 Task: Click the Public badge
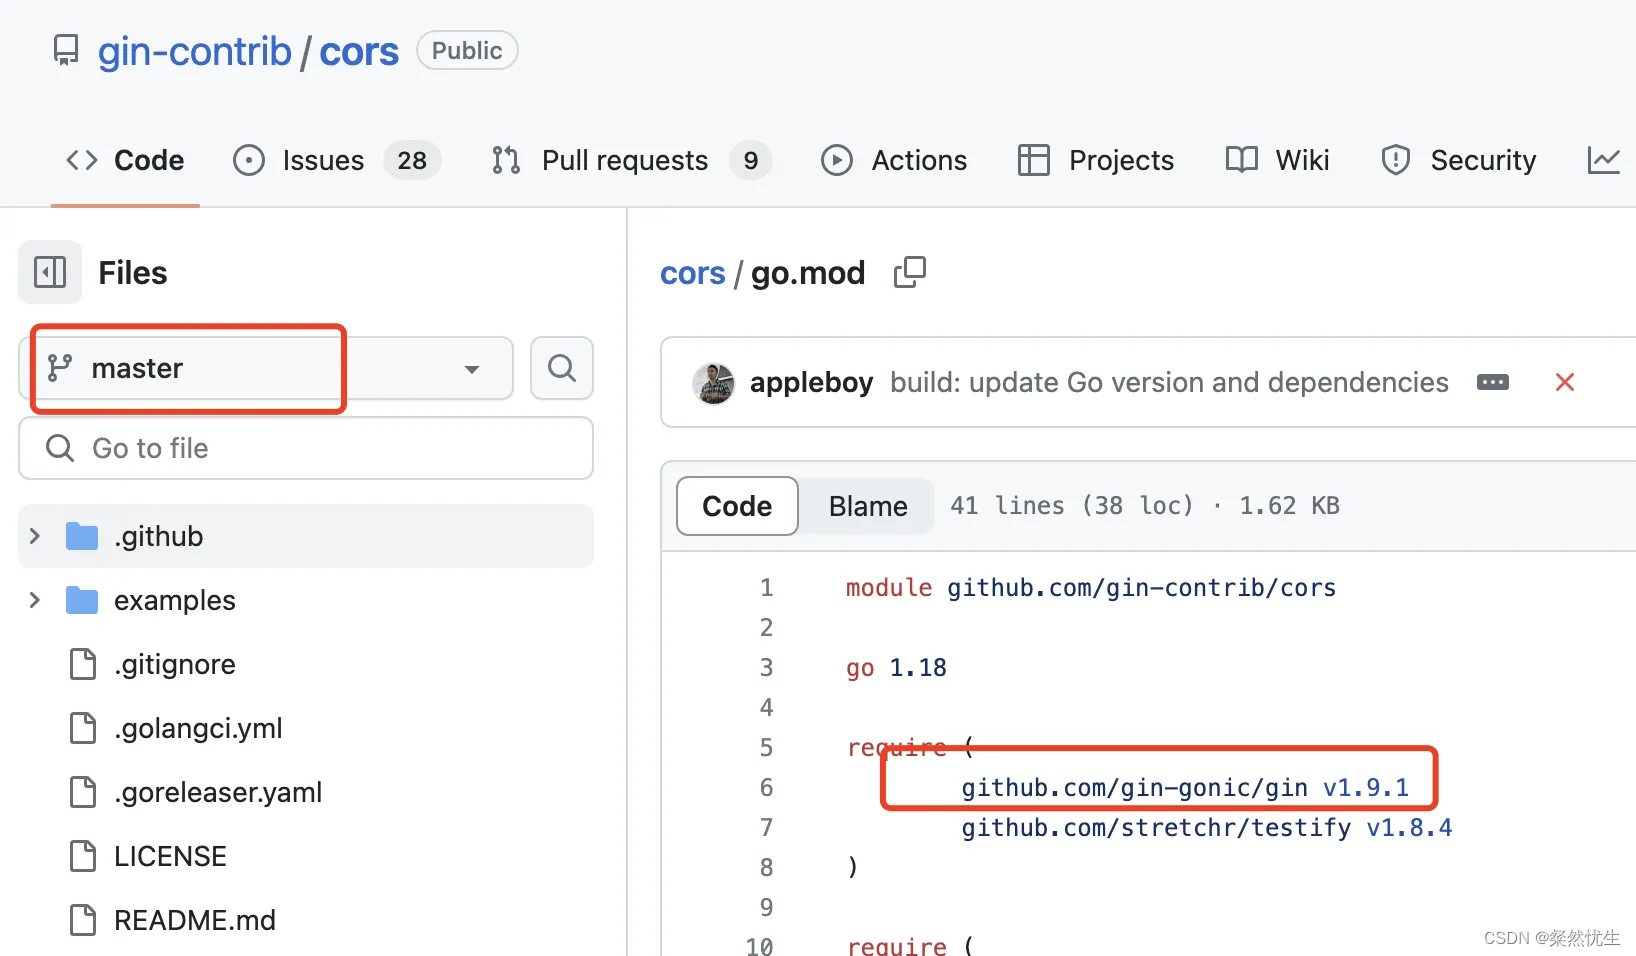tap(467, 51)
